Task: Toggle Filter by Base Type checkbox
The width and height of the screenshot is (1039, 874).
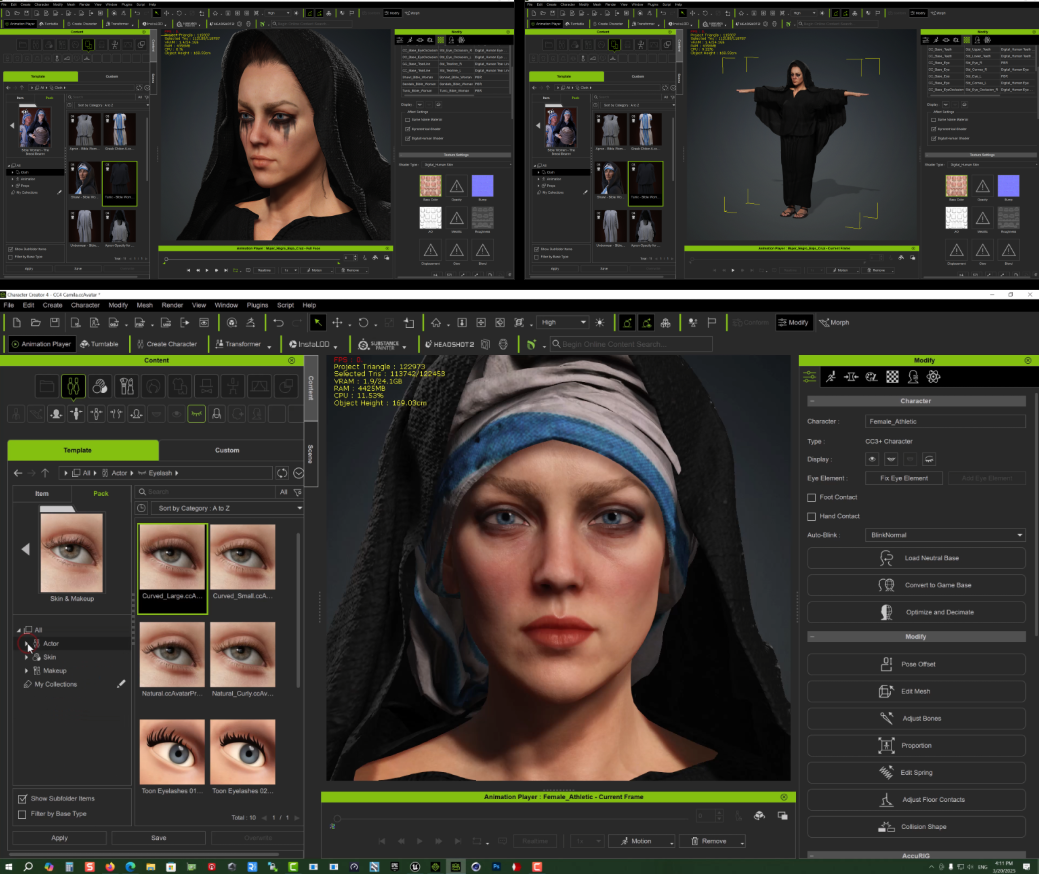Action: pyautogui.click(x=23, y=814)
